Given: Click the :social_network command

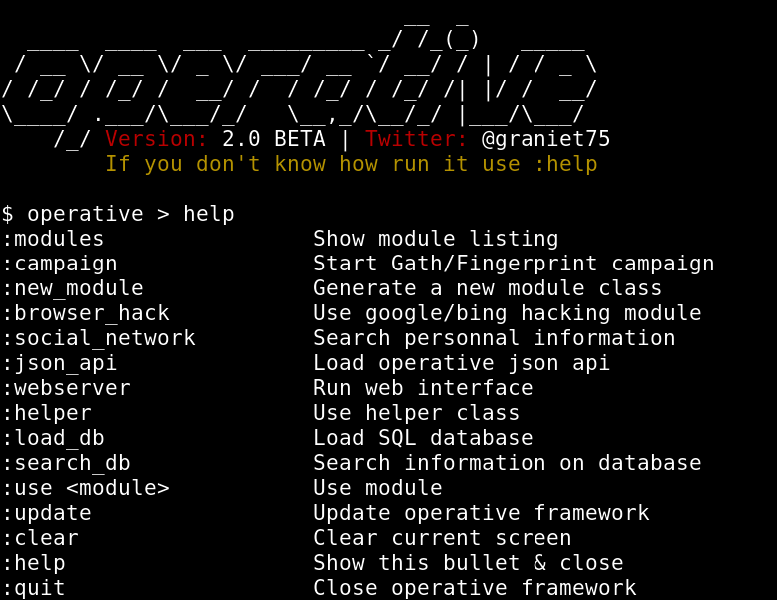Looking at the screenshot, I should click(x=99, y=338).
